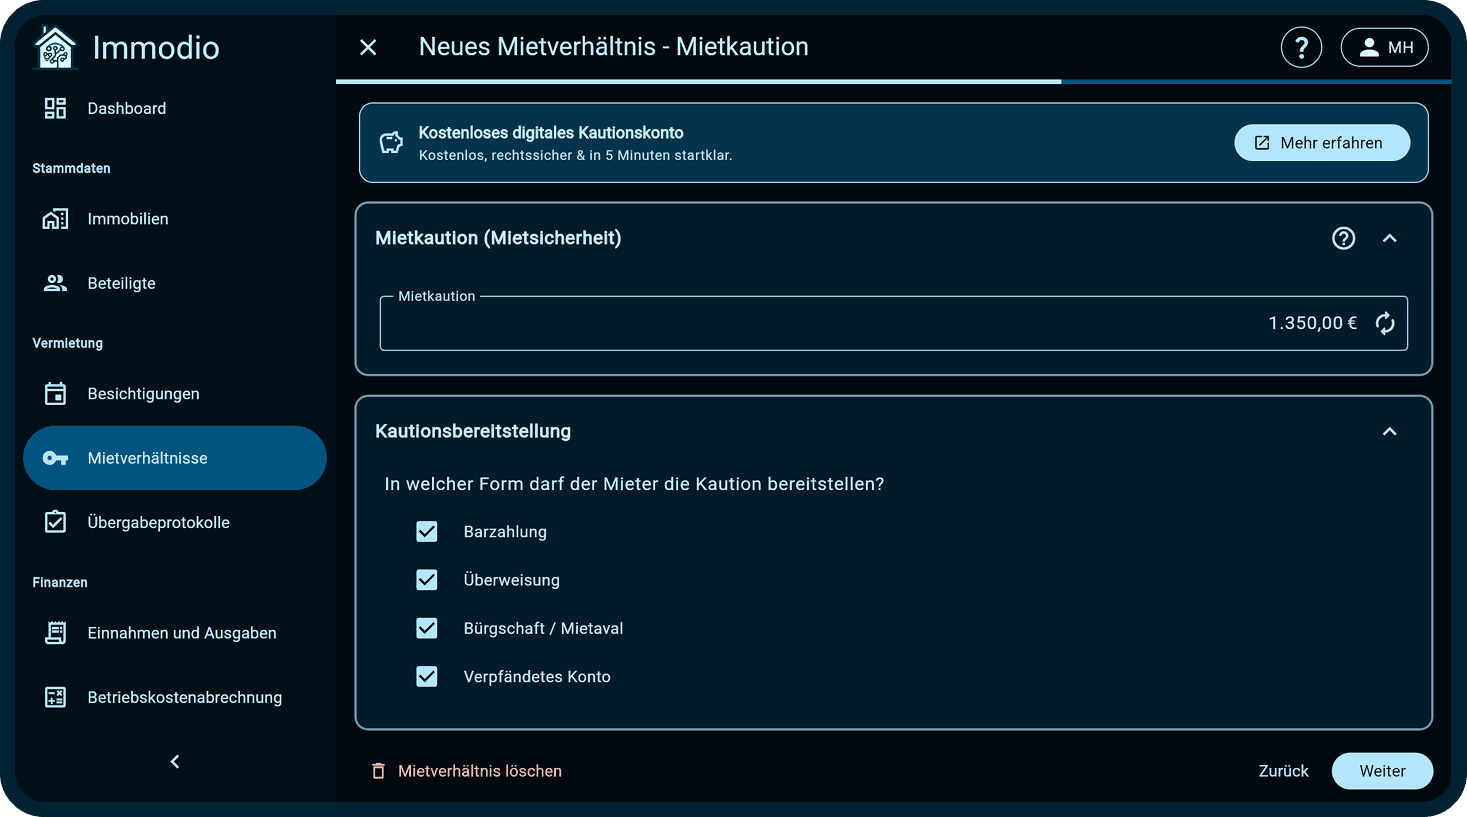
Task: Click the Verpfändetes Konto label text
Action: click(537, 677)
